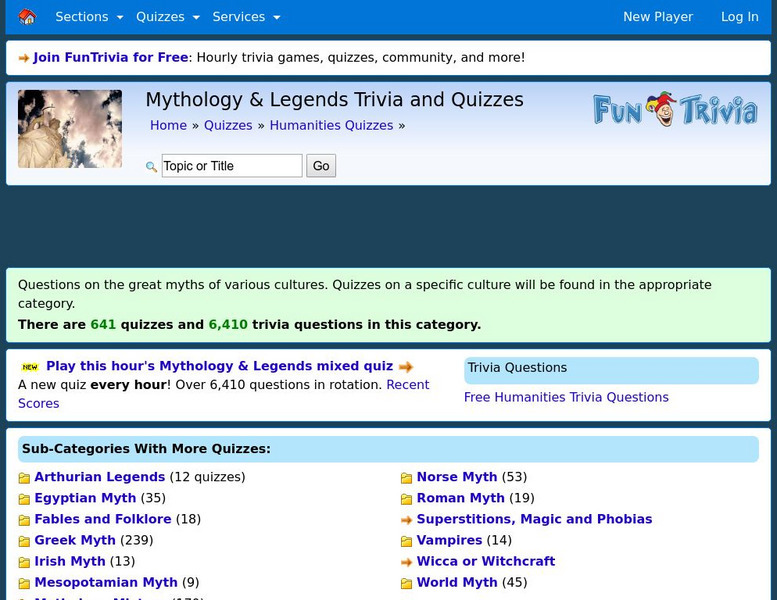Click the folder icon next to Egyptian Myth
Screen dimensions: 777x600
pyautogui.click(x=24, y=499)
